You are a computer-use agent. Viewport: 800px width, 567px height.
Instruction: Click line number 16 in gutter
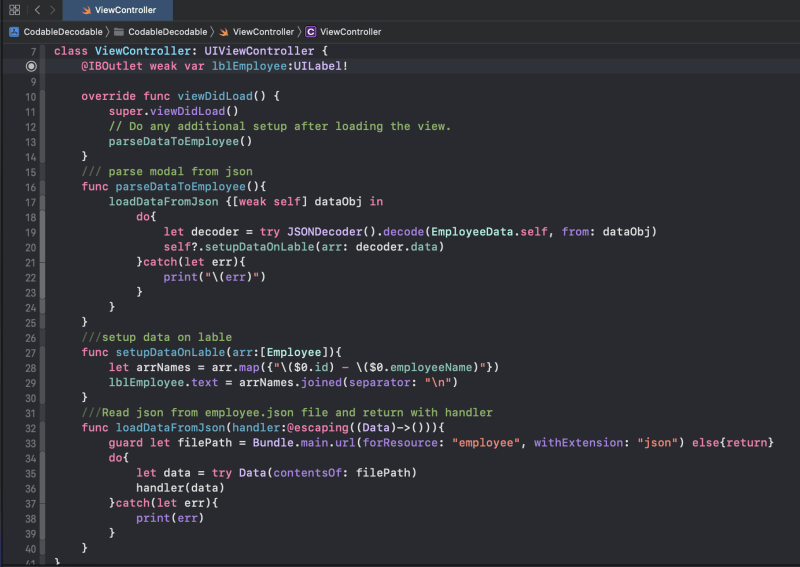tap(31, 187)
